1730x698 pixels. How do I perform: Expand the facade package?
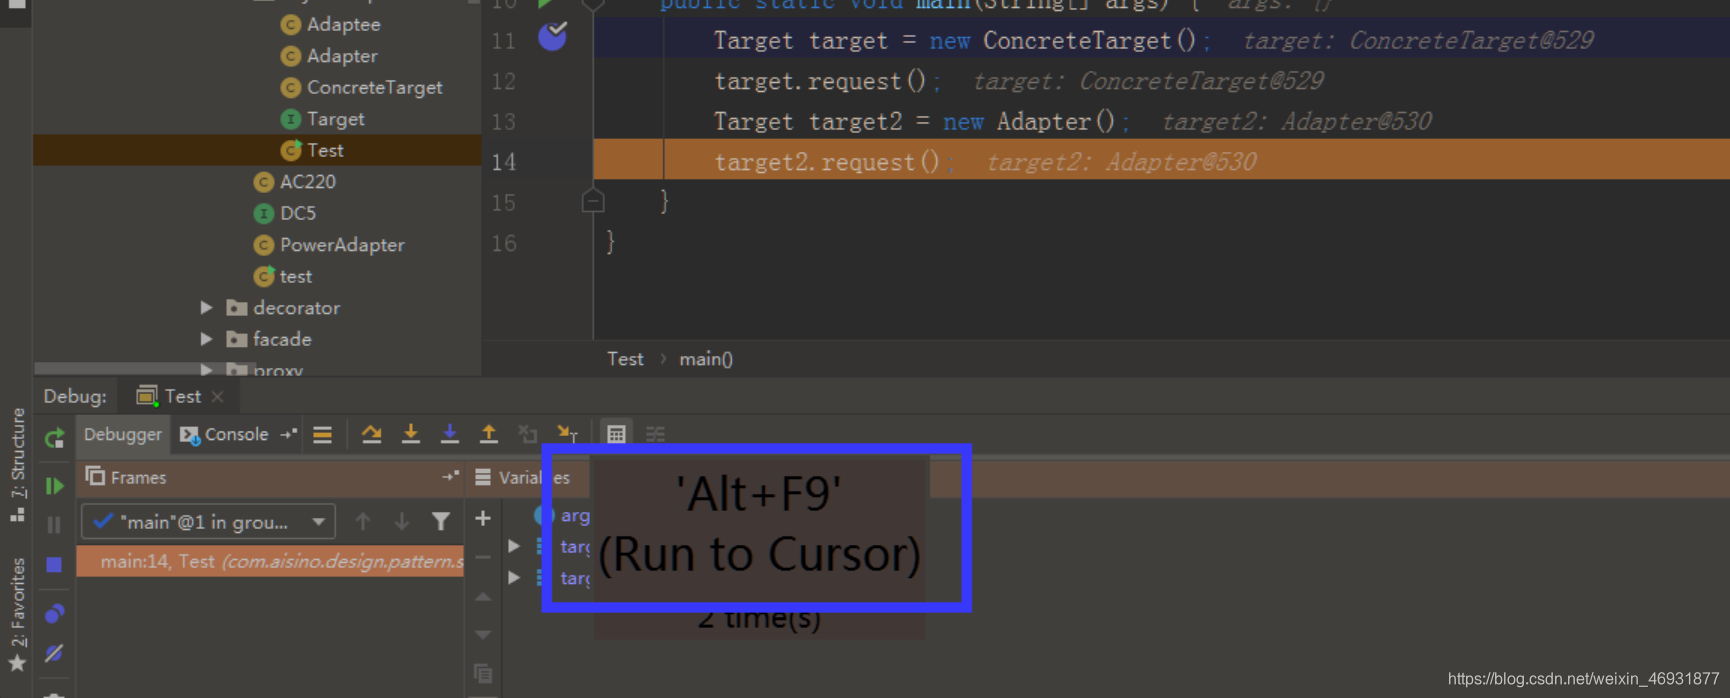[x=206, y=339]
